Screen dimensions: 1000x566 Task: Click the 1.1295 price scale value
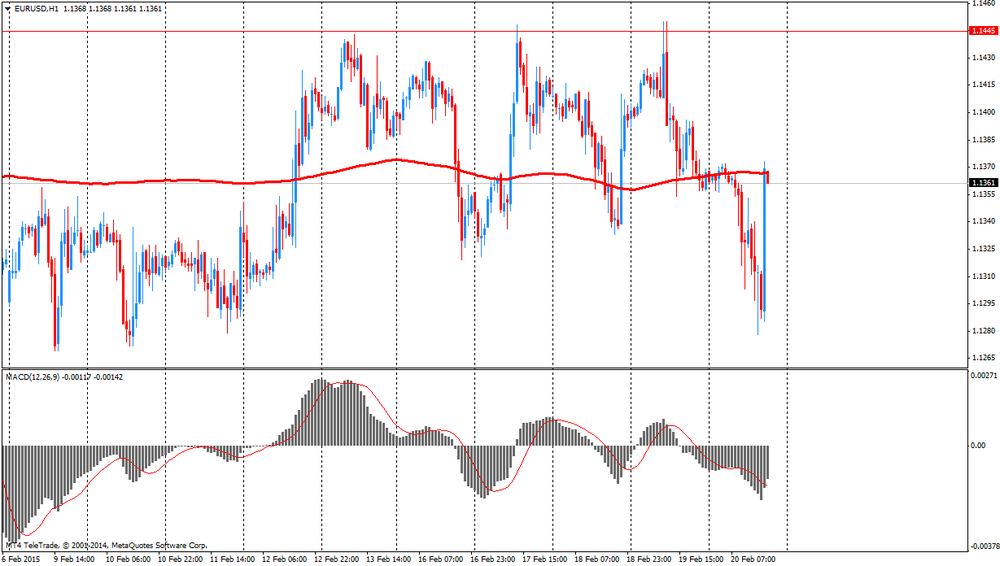coord(983,303)
